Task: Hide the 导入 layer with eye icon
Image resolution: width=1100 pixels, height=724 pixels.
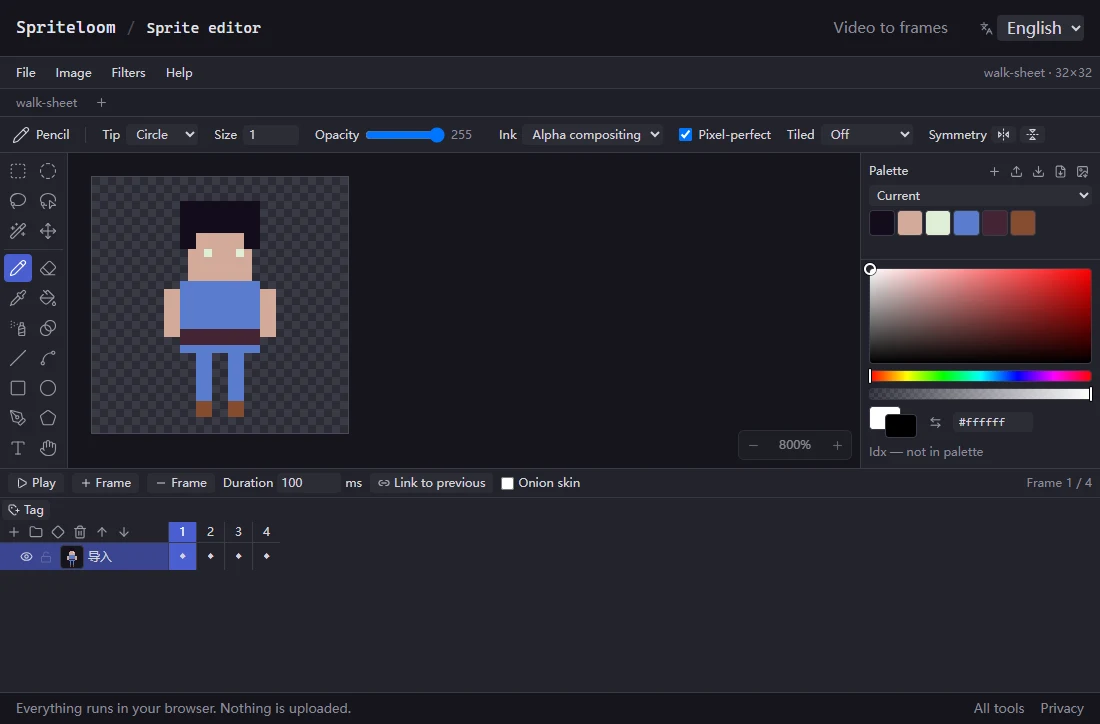Action: [x=26, y=557]
